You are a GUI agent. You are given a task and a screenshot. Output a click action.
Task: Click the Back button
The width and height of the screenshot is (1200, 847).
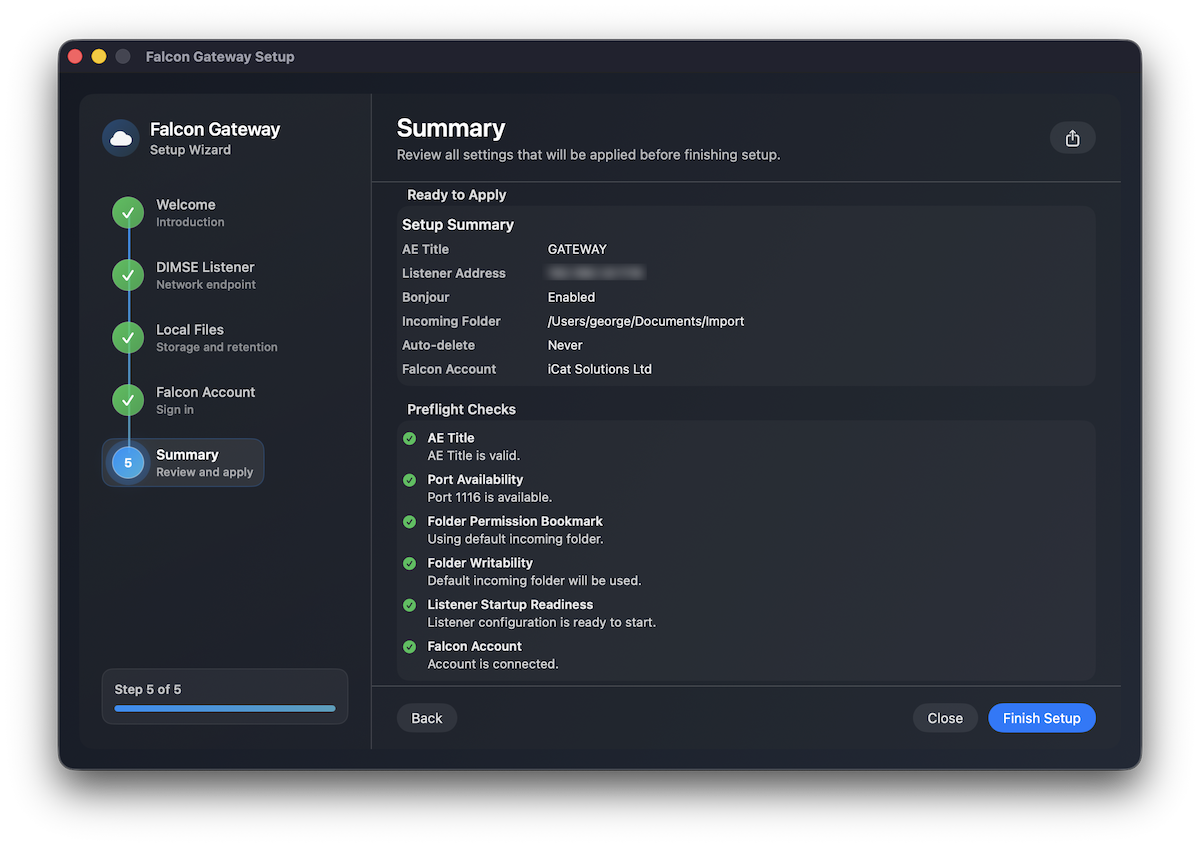point(427,717)
